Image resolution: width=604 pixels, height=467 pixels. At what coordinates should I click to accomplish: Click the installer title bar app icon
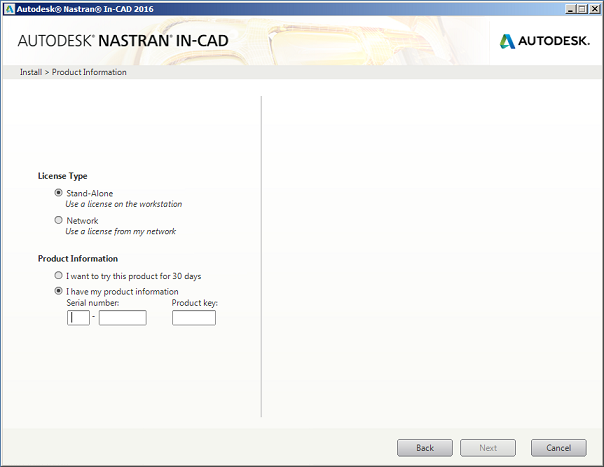point(9,9)
